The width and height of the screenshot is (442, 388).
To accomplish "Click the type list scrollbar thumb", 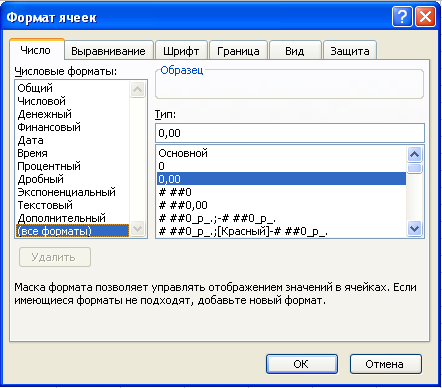I will click(x=414, y=168).
